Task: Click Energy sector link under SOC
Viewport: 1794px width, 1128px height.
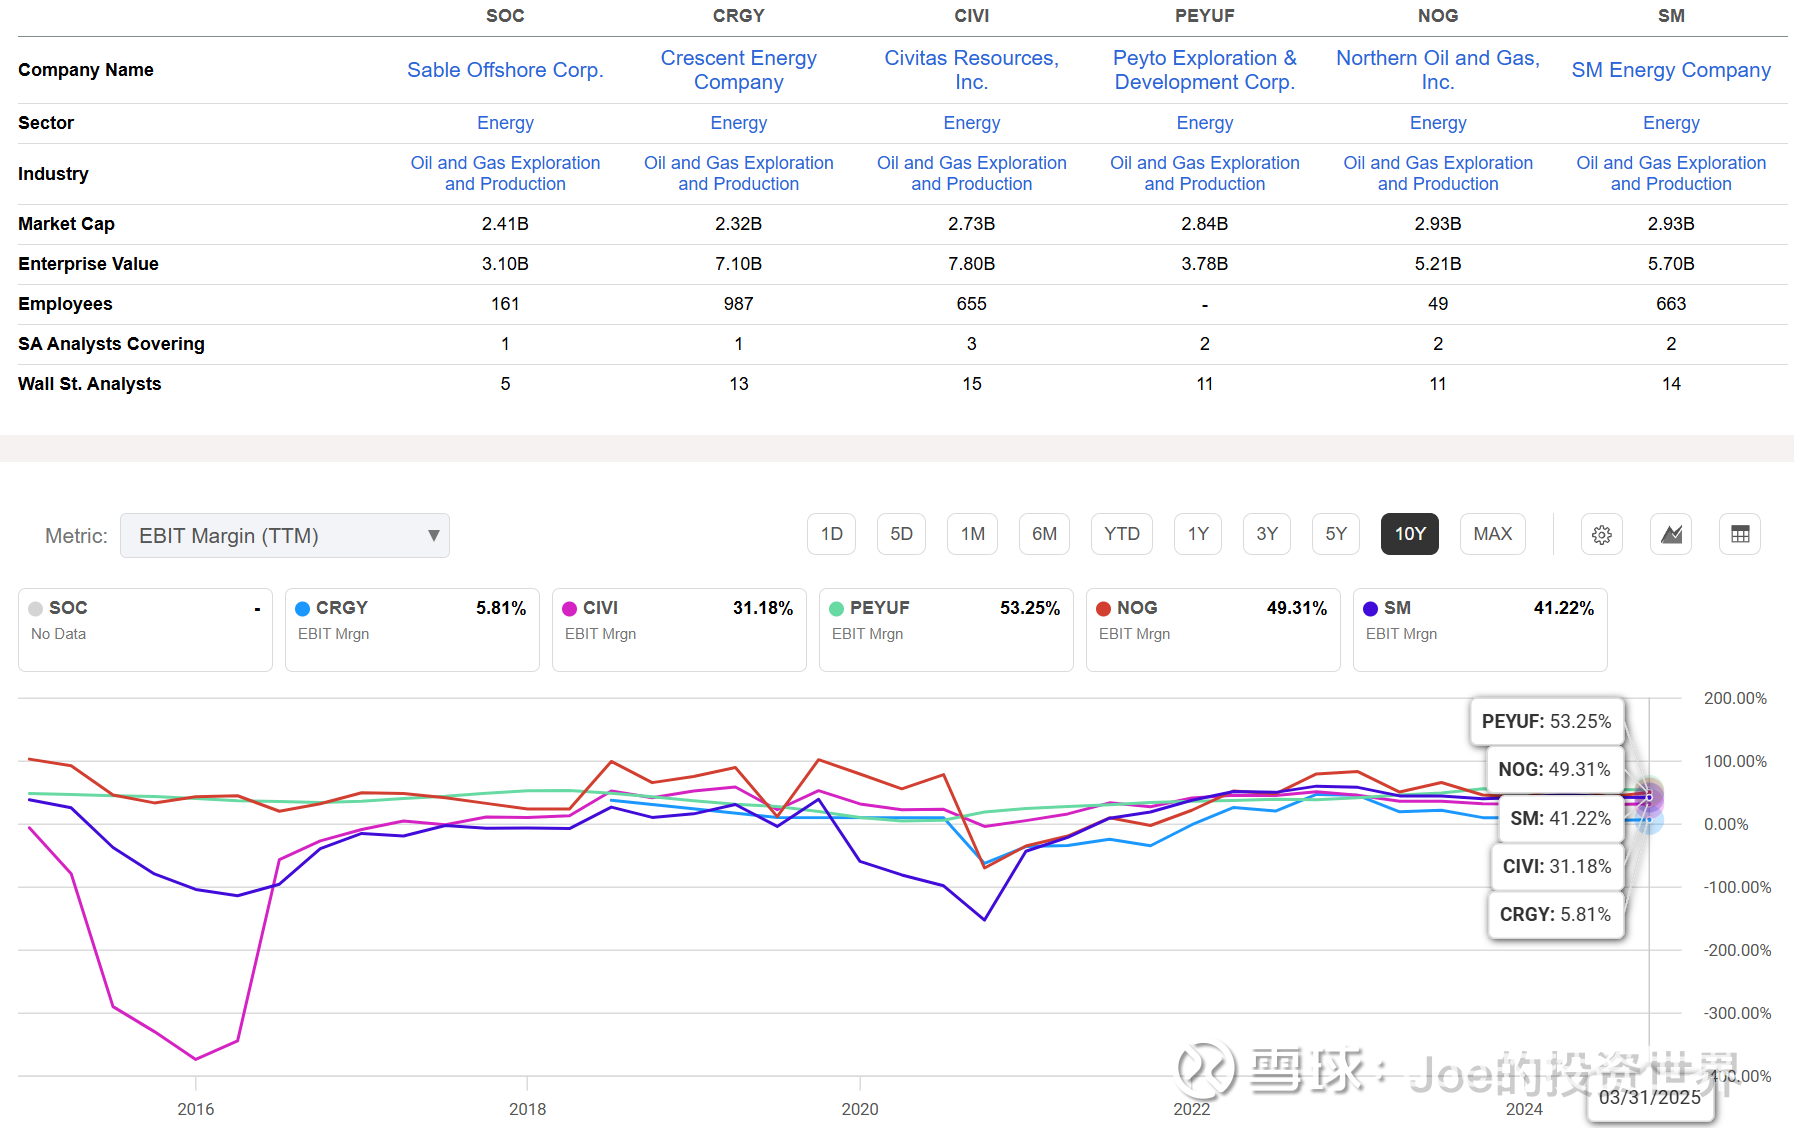Action: coord(505,123)
